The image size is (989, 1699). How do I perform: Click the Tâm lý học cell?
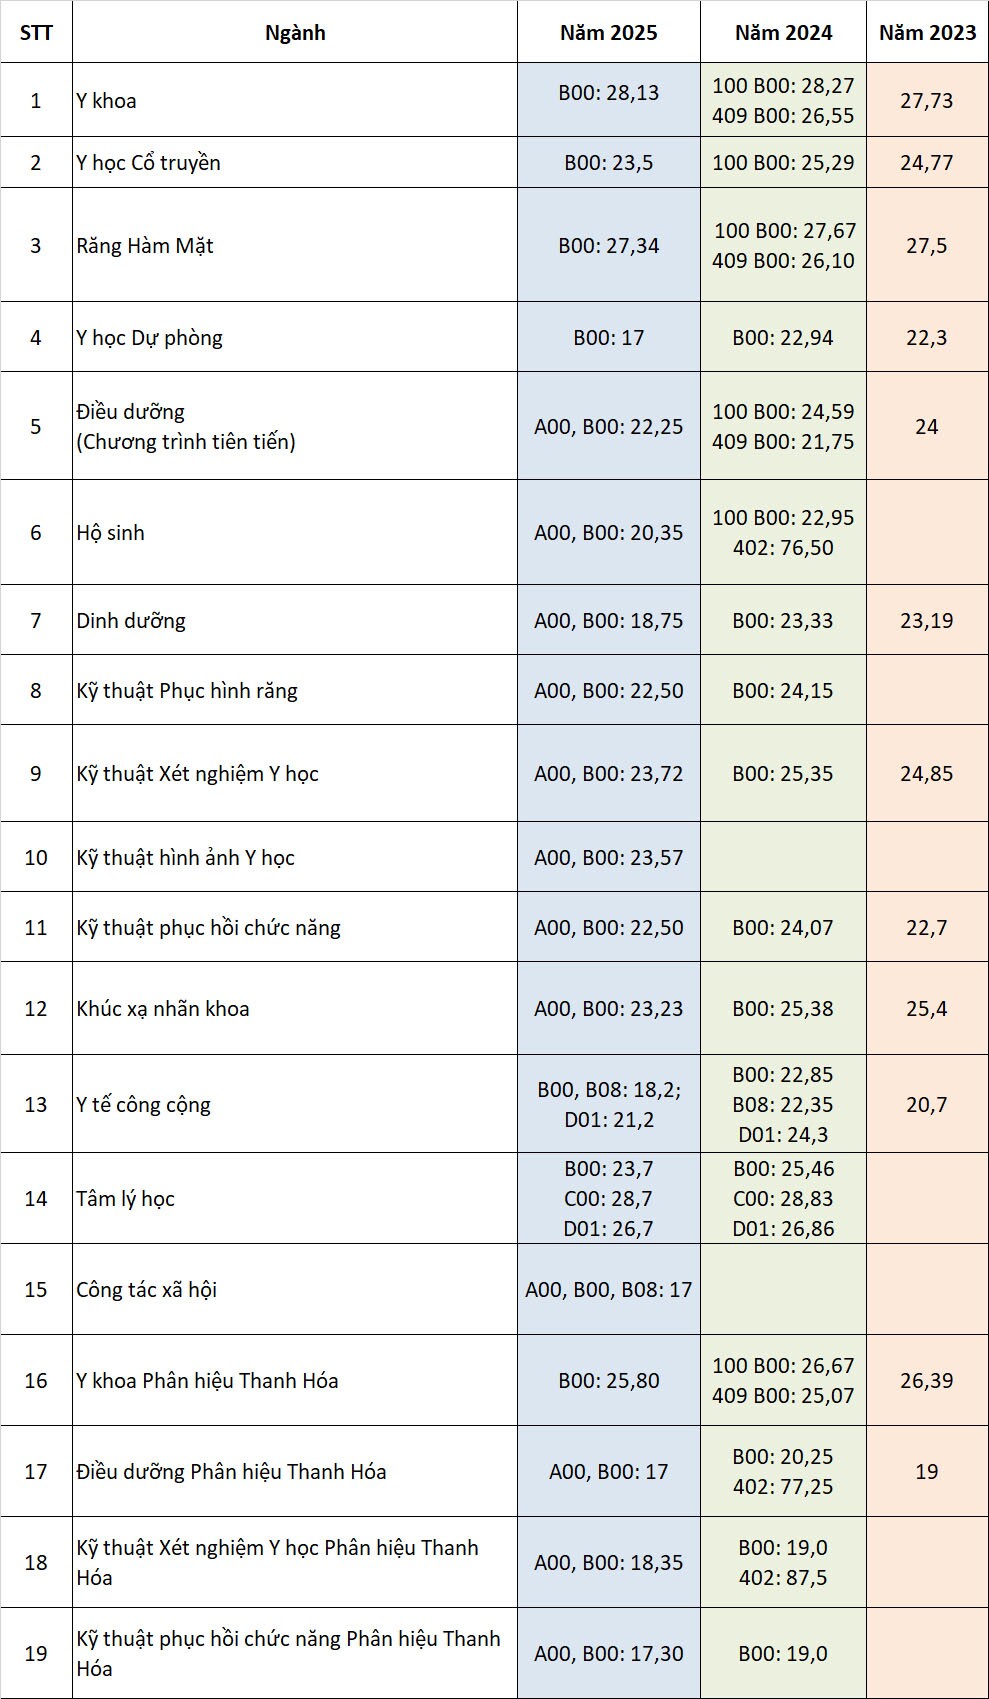(x=295, y=1198)
